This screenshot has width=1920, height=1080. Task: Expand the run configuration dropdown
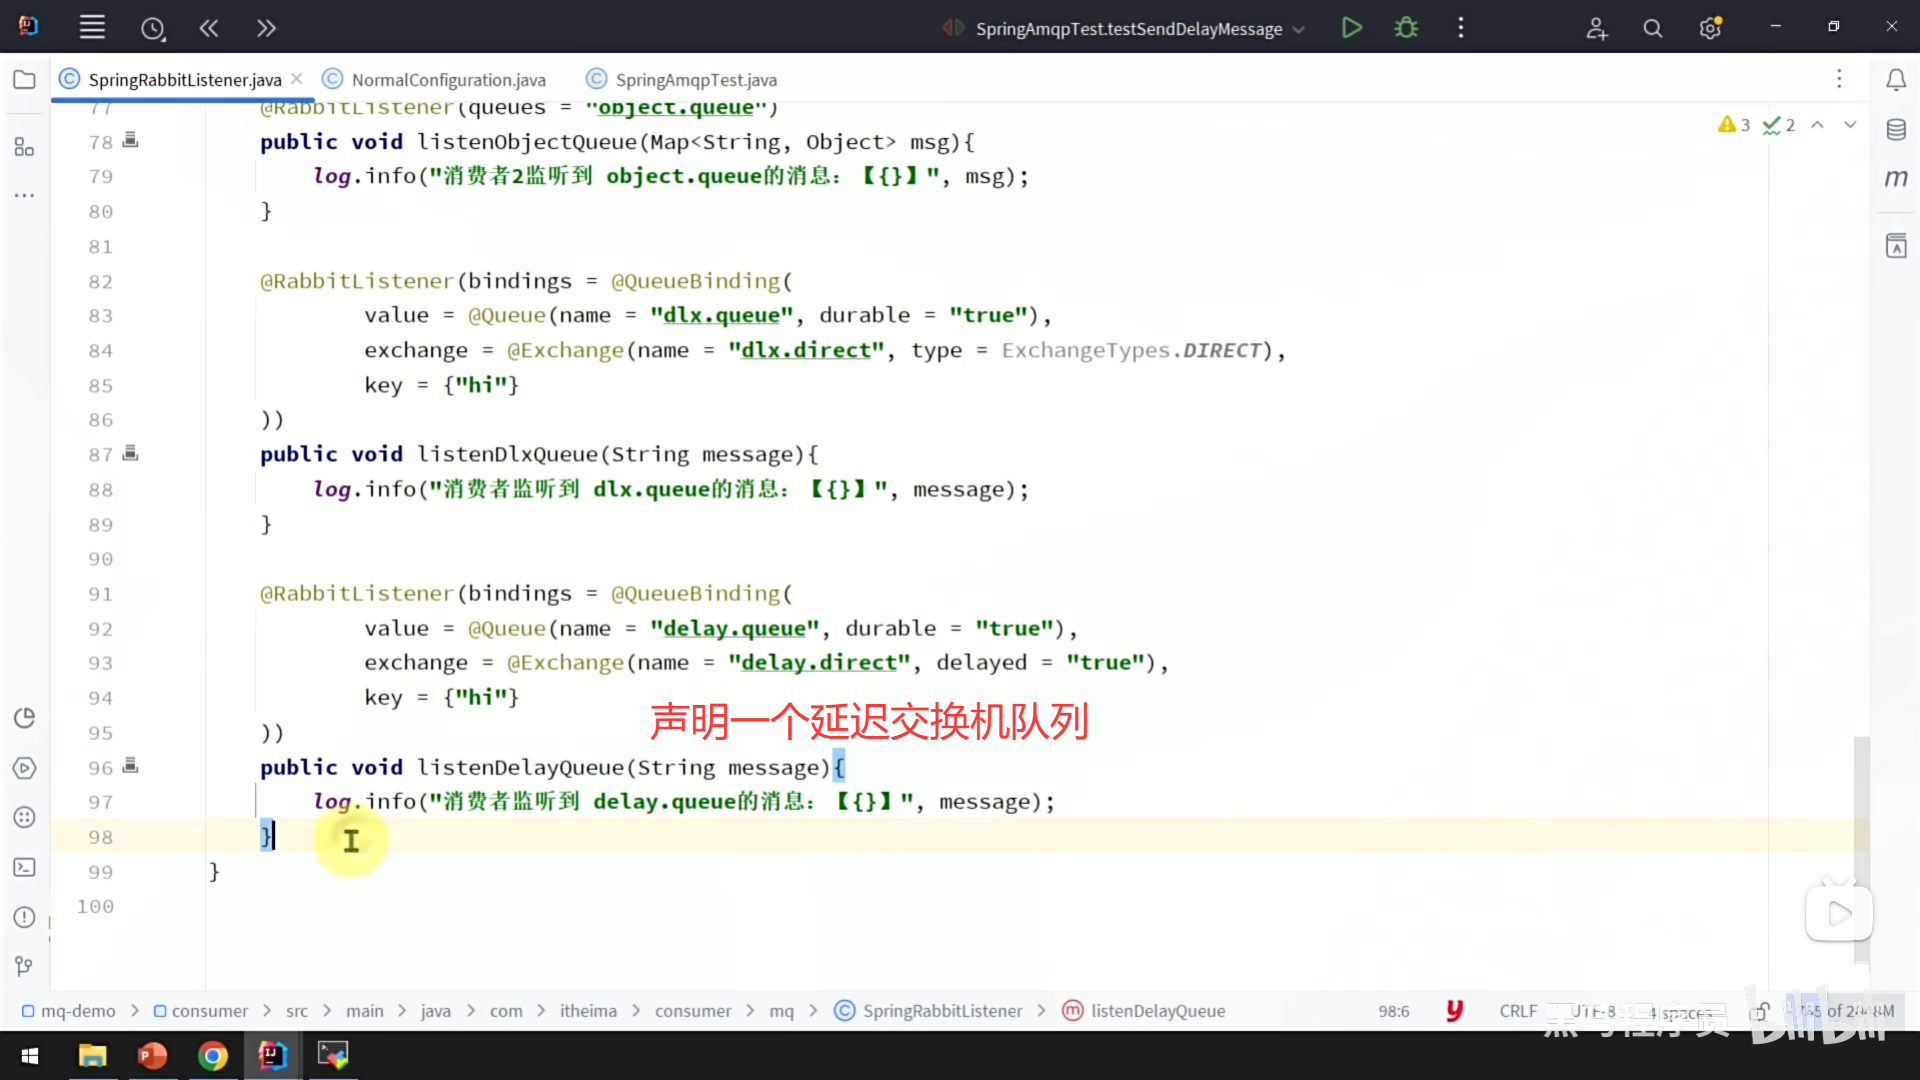click(x=1299, y=29)
